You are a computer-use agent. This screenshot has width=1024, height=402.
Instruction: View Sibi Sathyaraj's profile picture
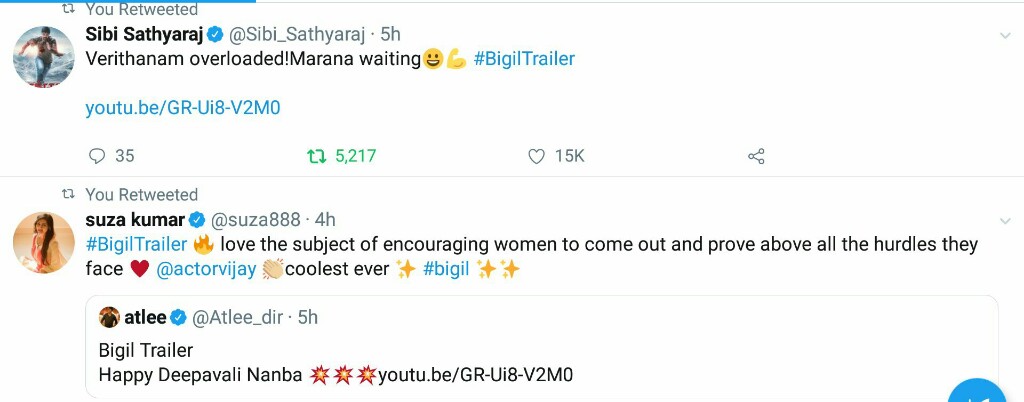coord(43,57)
